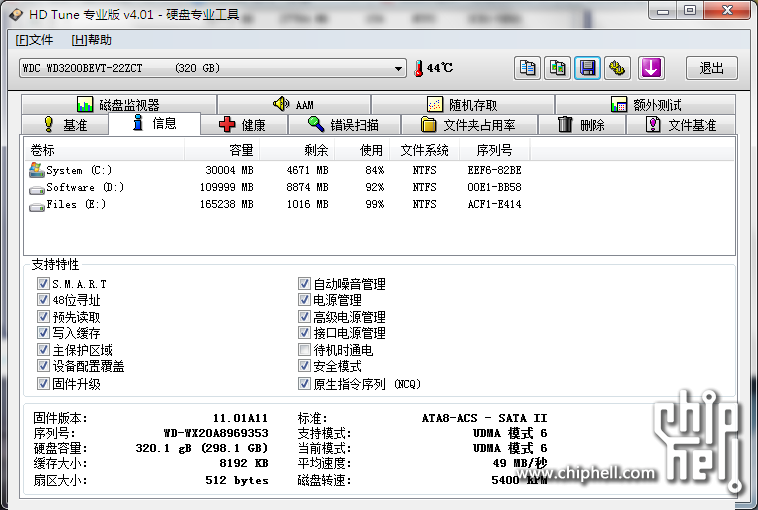The image size is (758, 510).
Task: Toggle the 原生指令序列 (NCQ) checkbox
Action: click(304, 384)
